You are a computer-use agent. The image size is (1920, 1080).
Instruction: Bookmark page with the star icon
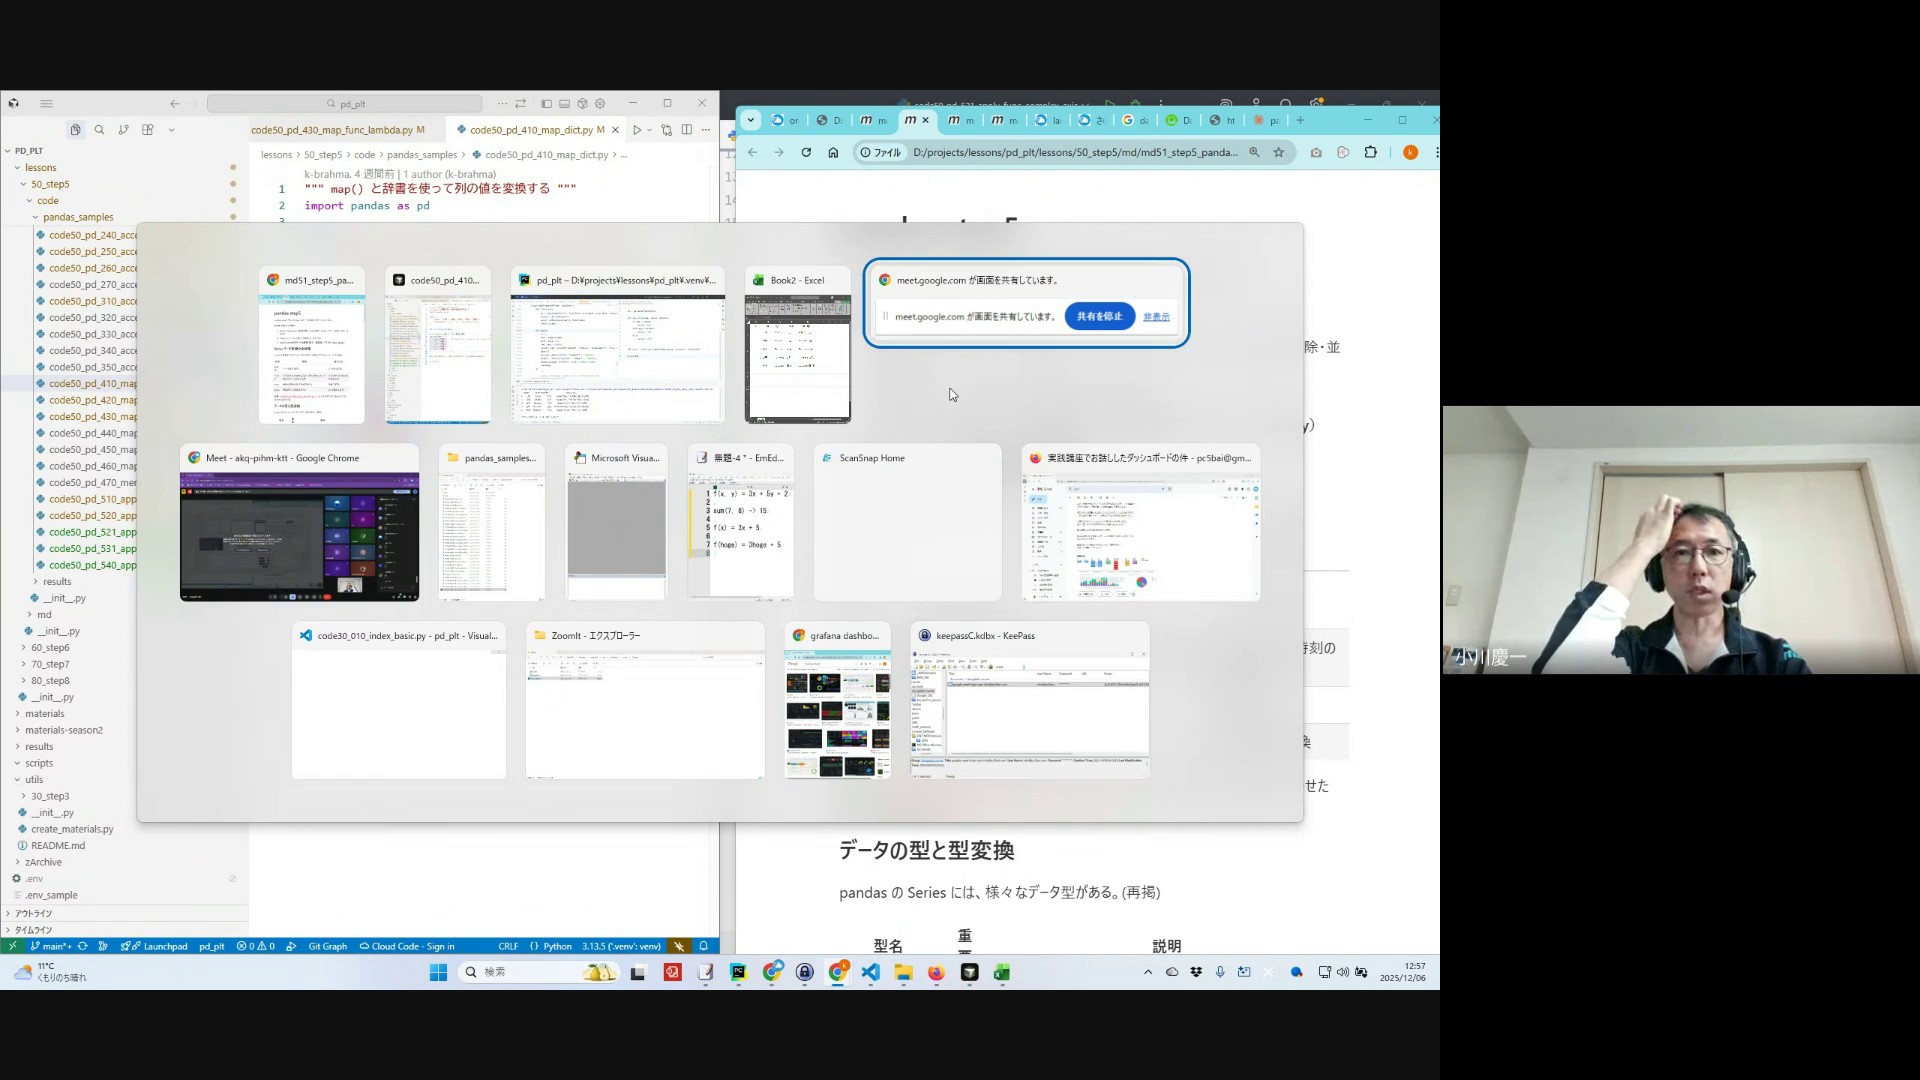tap(1278, 153)
